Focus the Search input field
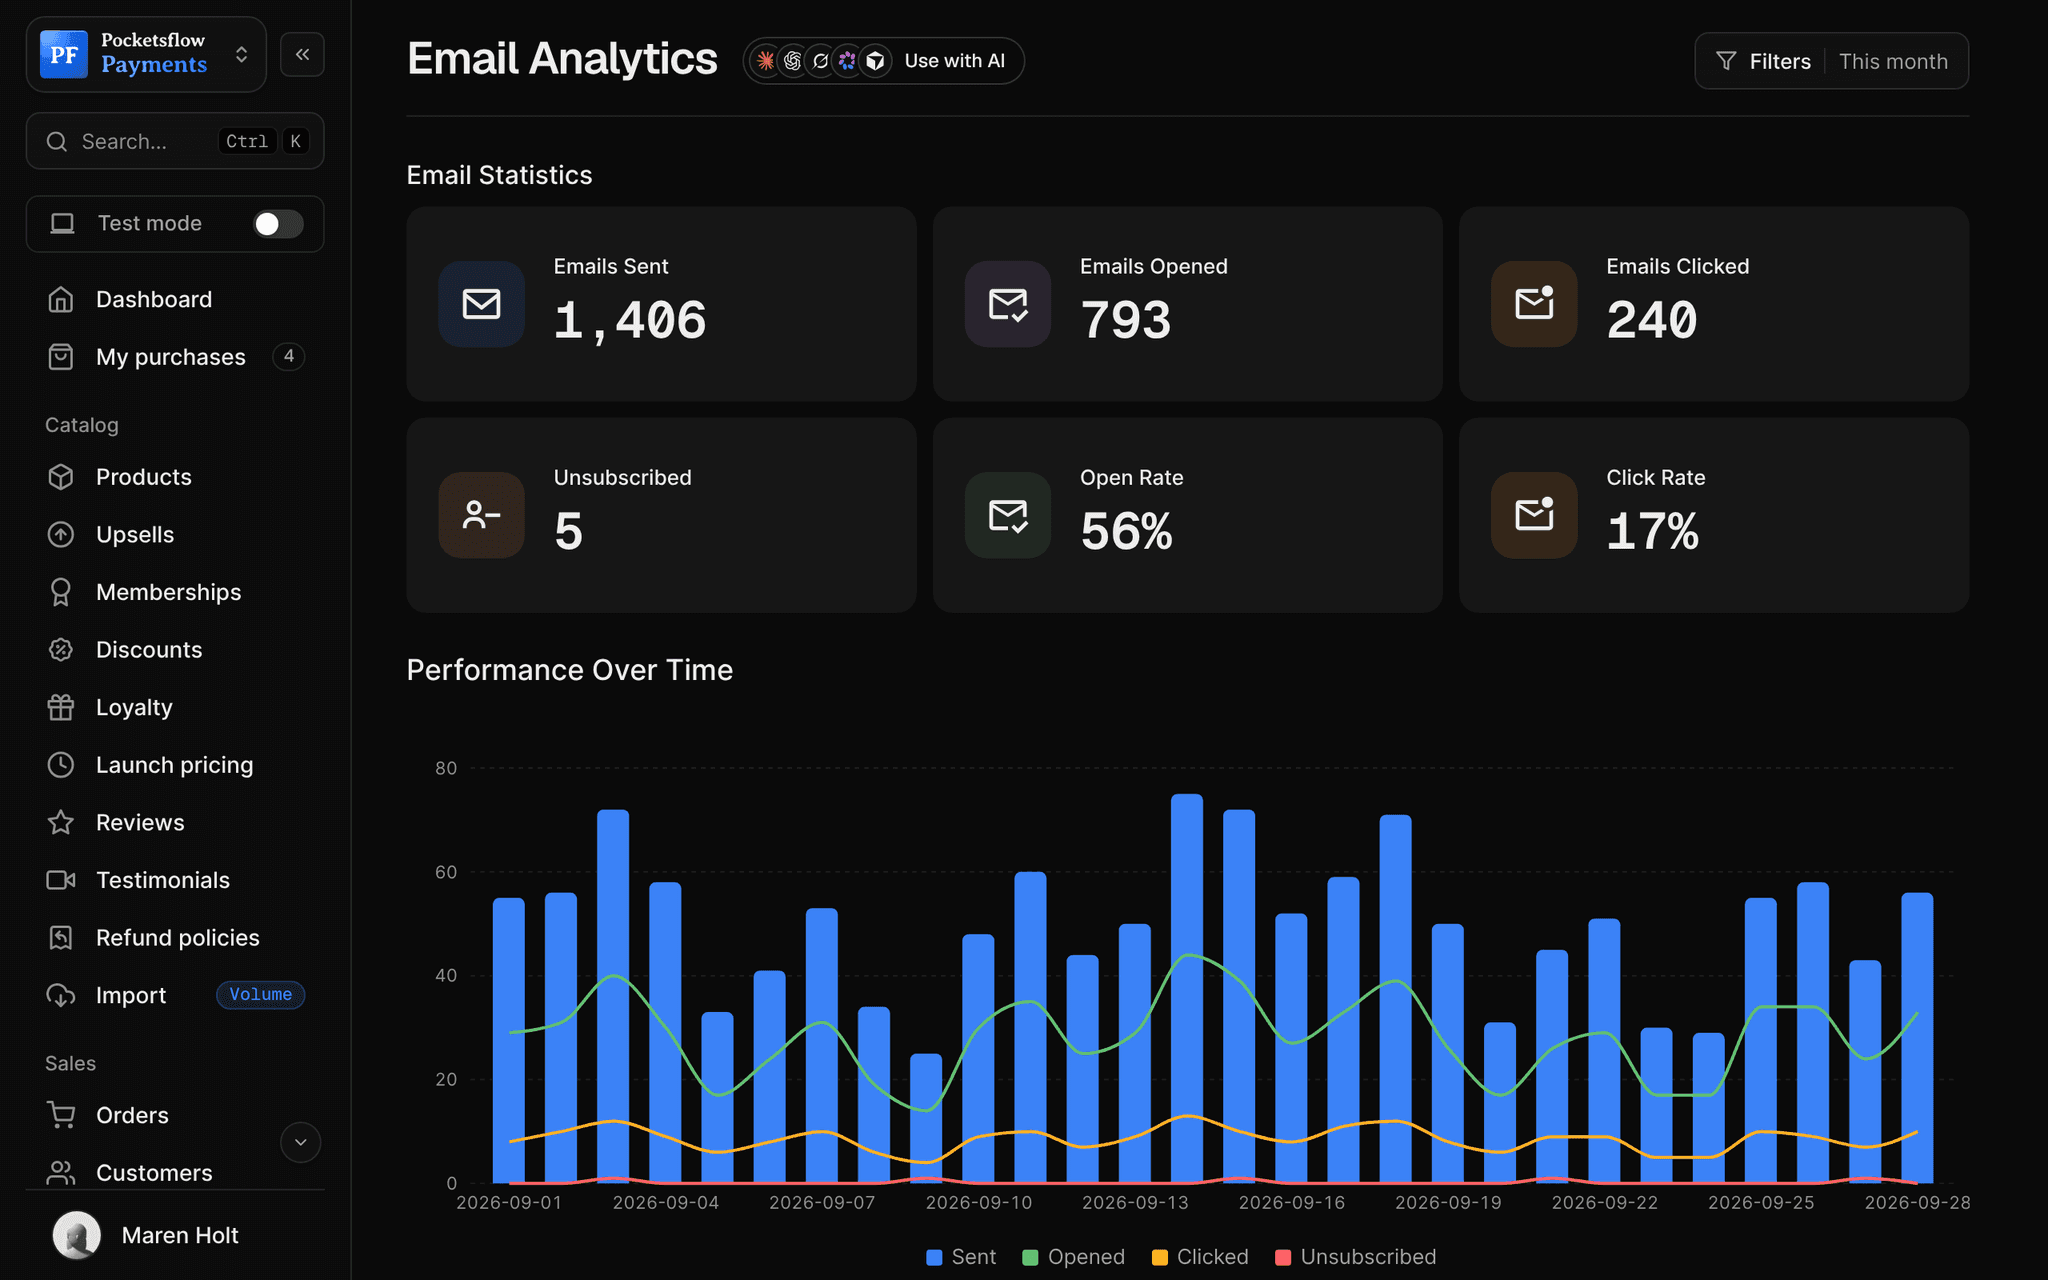 pos(175,141)
